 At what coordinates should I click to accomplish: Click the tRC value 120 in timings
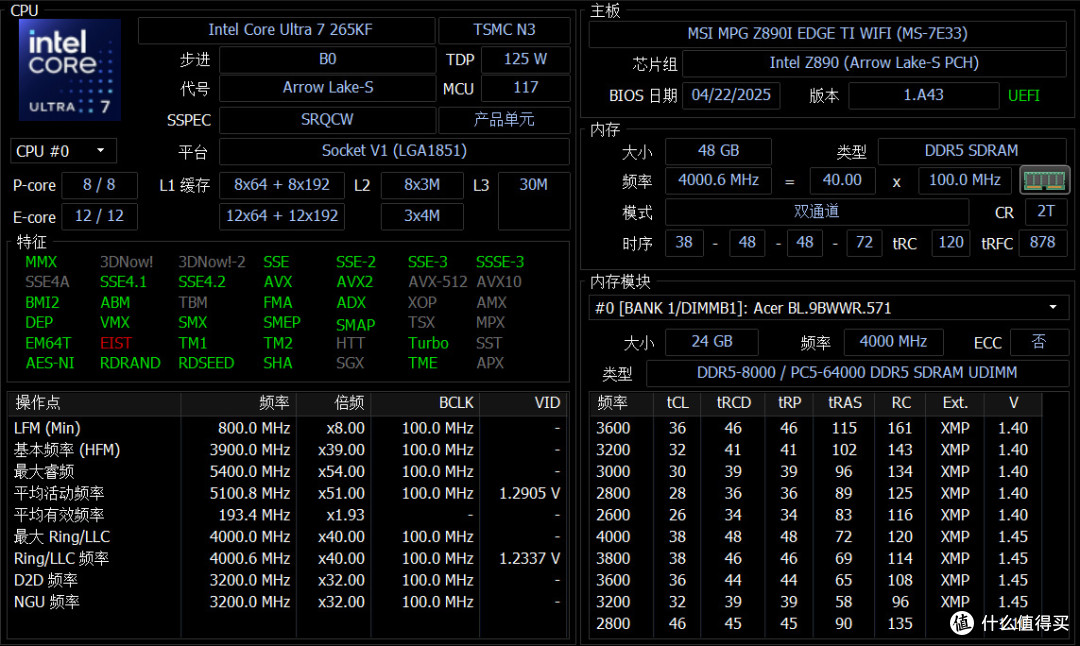[951, 243]
